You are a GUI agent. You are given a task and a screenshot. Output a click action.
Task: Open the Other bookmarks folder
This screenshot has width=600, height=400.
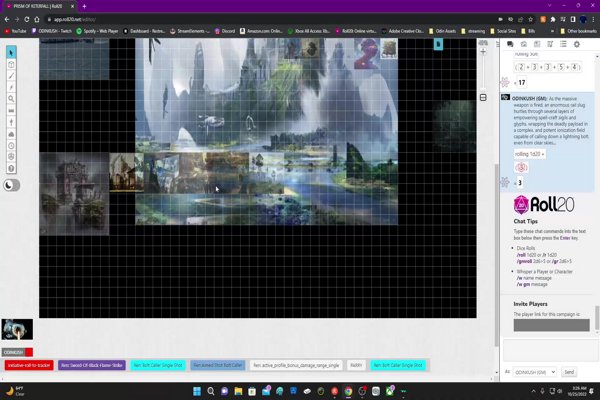point(578,31)
